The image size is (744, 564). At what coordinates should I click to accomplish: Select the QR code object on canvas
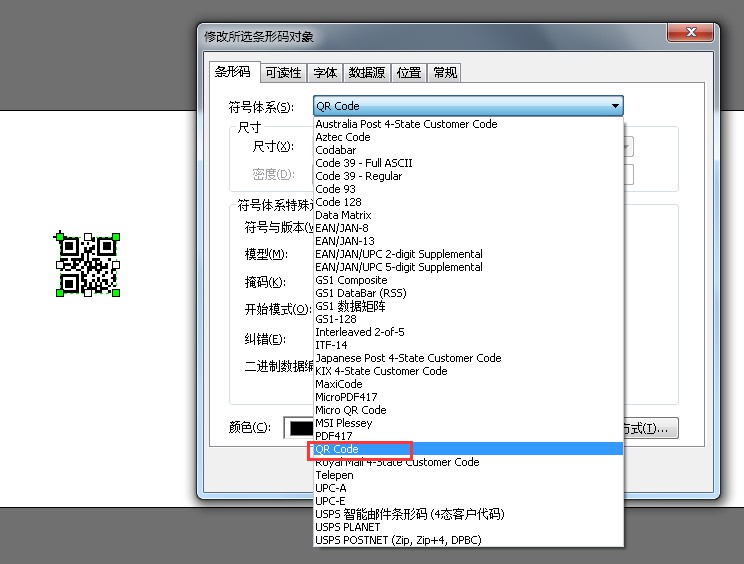[87, 264]
